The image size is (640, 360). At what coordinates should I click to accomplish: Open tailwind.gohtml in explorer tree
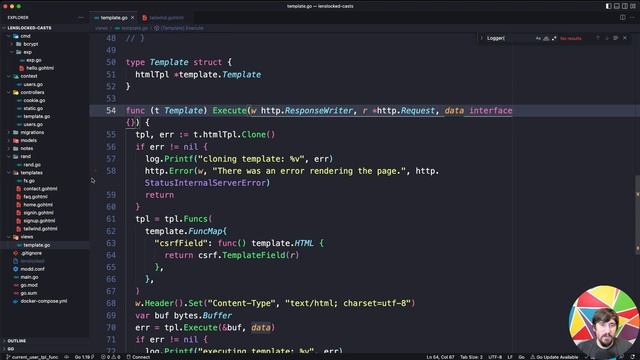tap(40, 229)
